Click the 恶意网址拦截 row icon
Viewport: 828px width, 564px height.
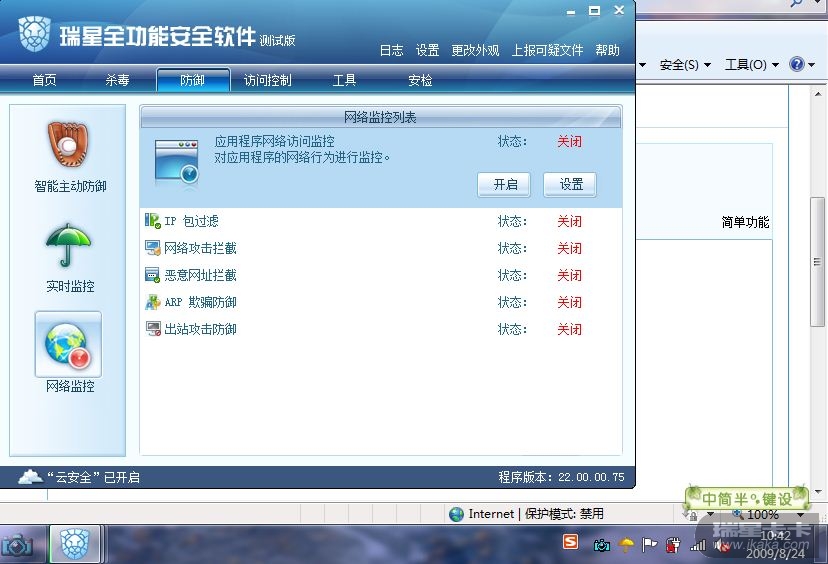coord(153,275)
